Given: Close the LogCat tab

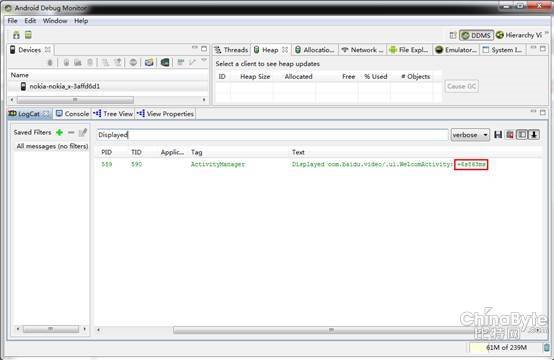Looking at the screenshot, I should pyautogui.click(x=46, y=114).
